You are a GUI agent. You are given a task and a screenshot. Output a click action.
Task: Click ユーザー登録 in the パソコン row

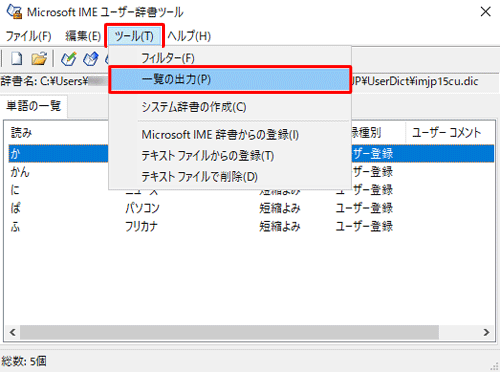(x=364, y=208)
